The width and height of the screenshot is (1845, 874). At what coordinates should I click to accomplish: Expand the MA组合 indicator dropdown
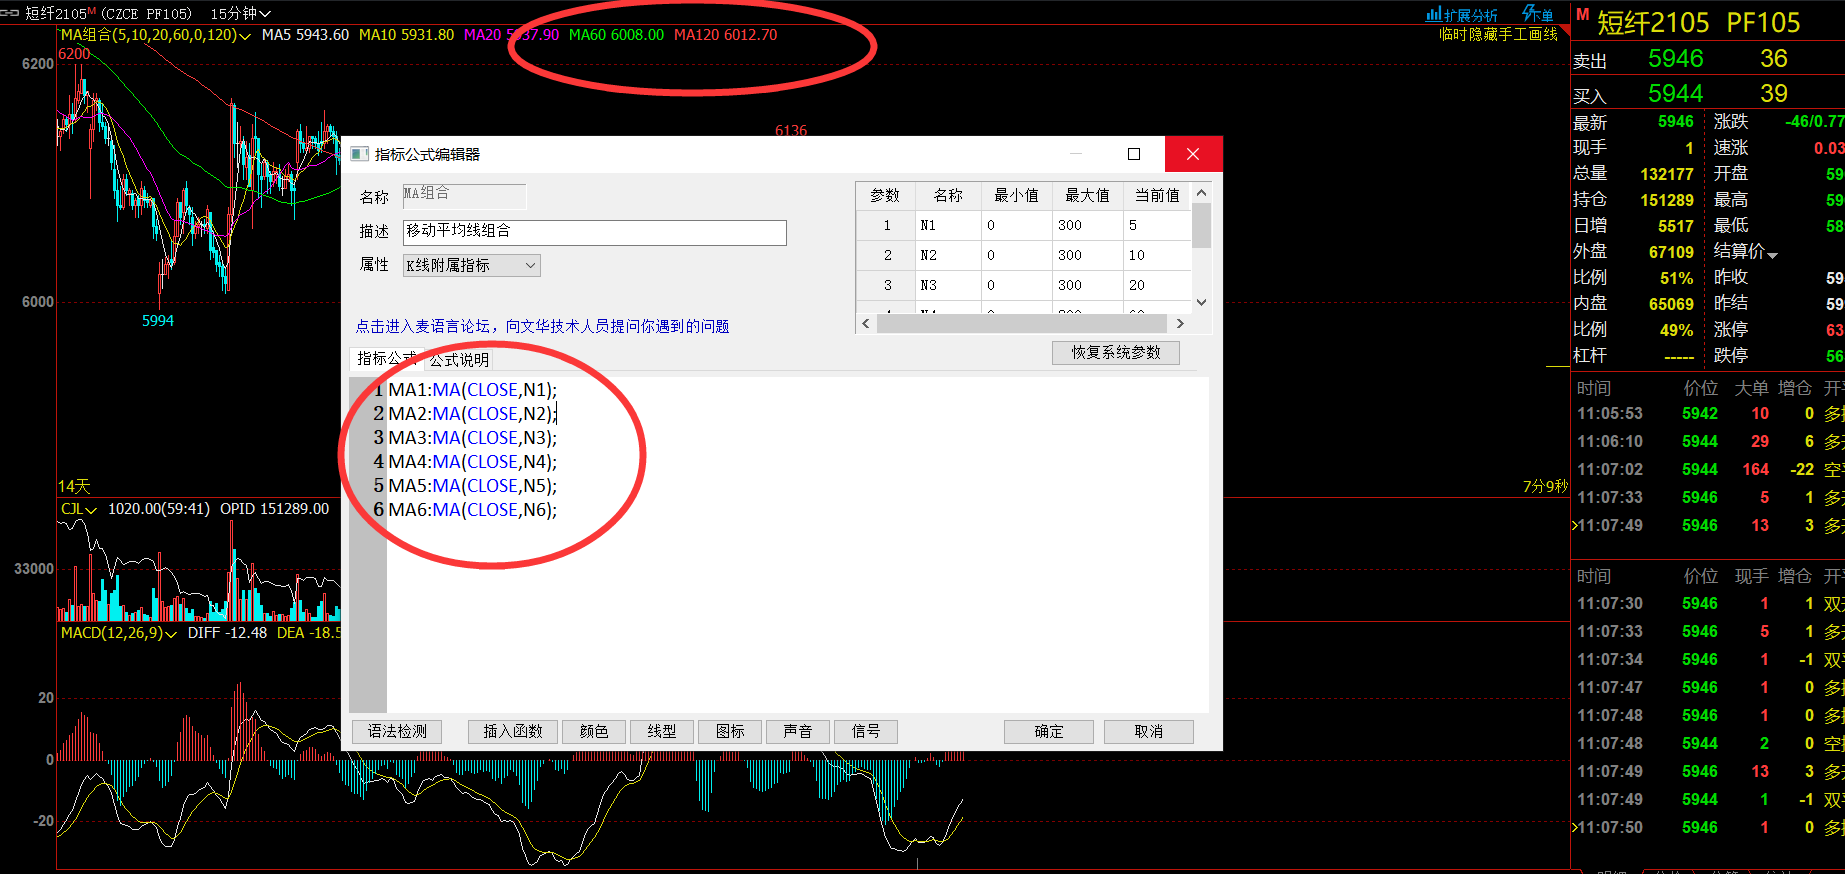(x=245, y=35)
